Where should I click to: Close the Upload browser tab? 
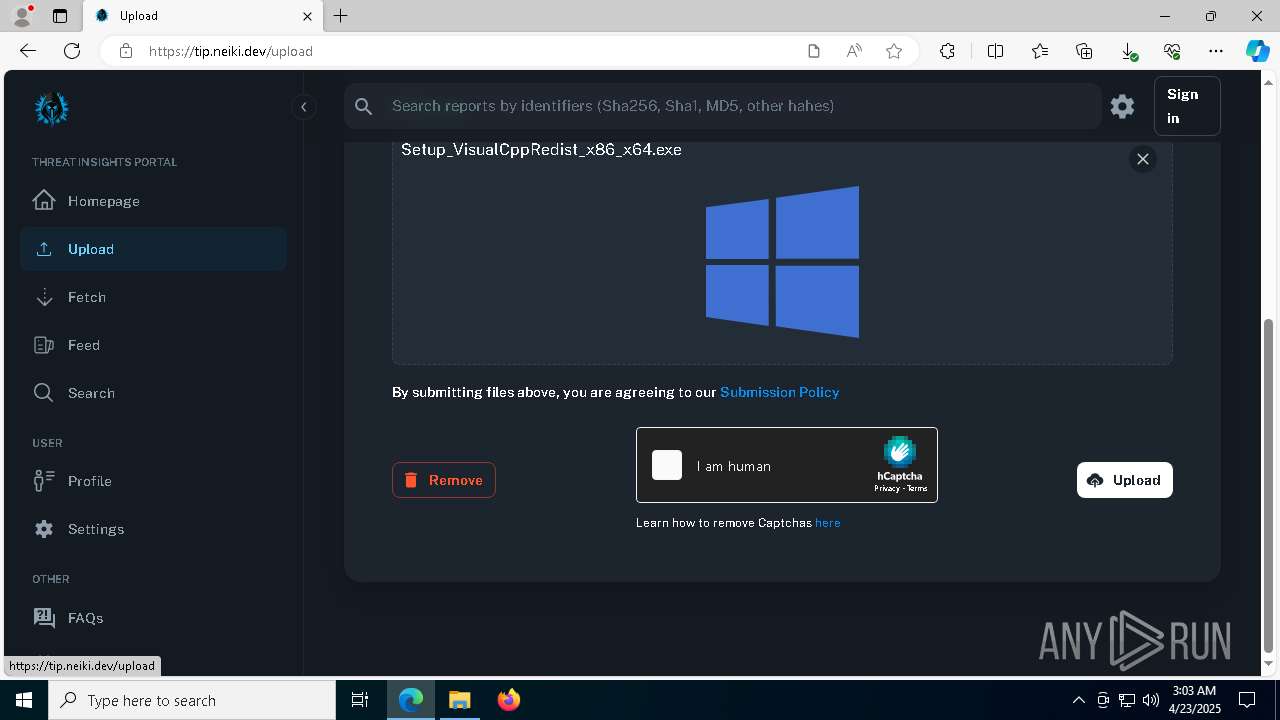[308, 16]
